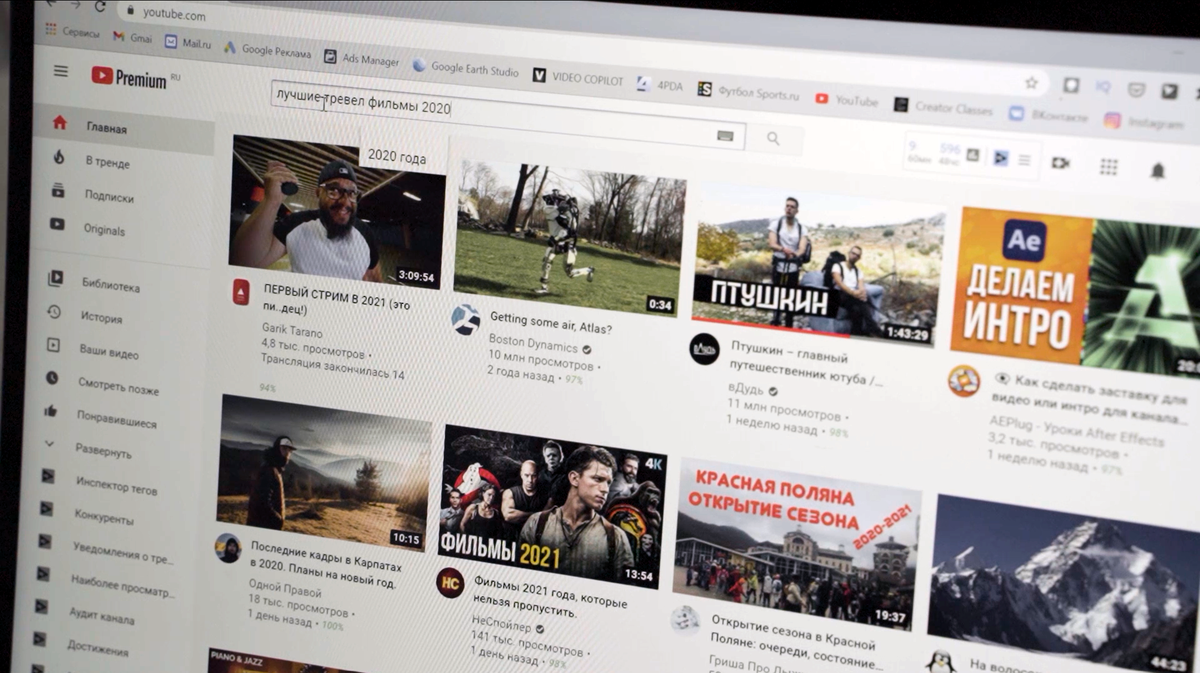
Task: Play the ДЕЛАЕМ ИНТРО video thumbnail
Action: point(1074,294)
